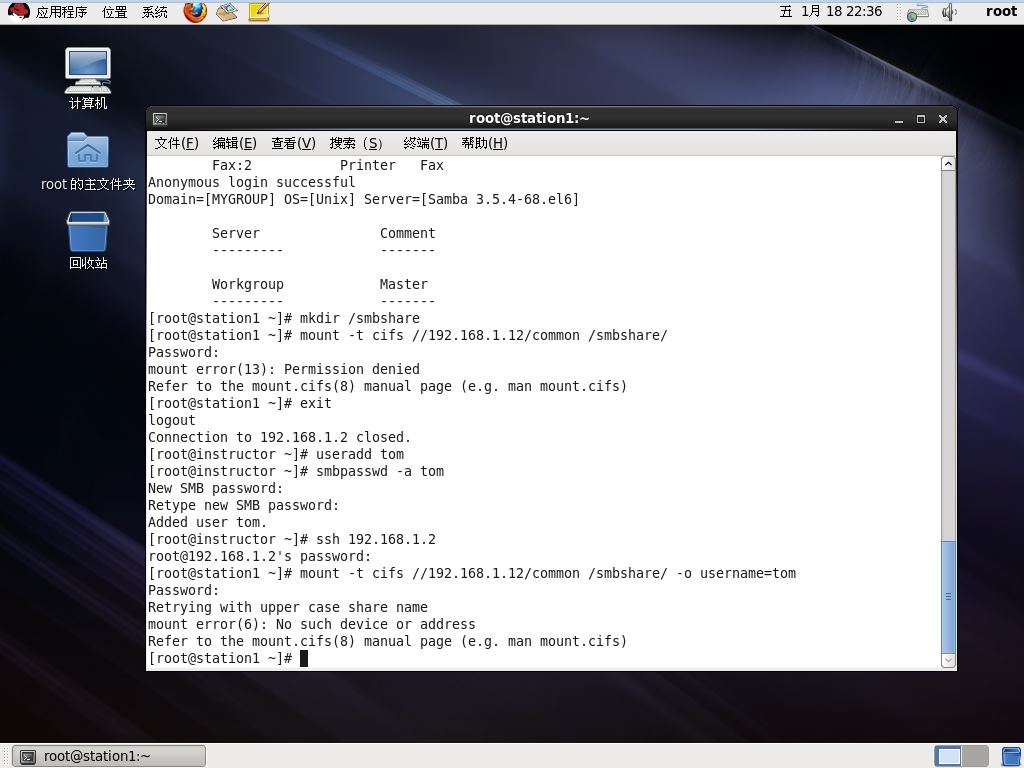The height and width of the screenshot is (768, 1024).
Task: Open the 应用程序 menu
Action: point(61,12)
